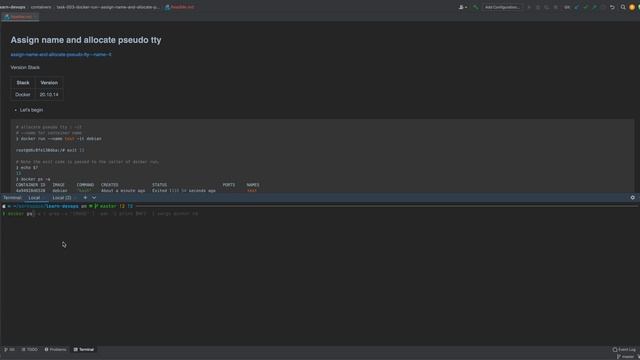
Task: Open the TODO tool window button
Action: [x=29, y=350]
